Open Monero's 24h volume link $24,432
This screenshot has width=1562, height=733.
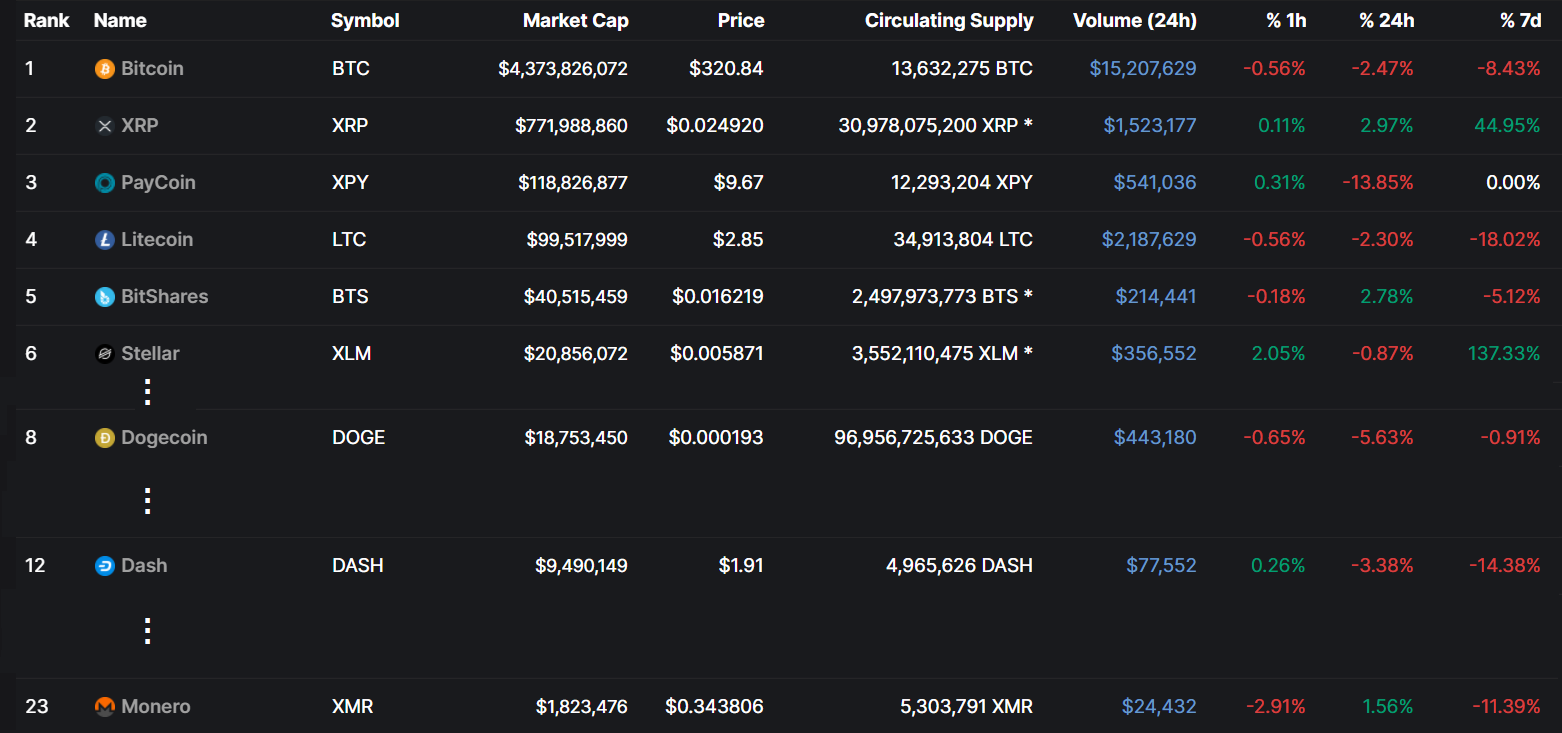[x=1158, y=707]
